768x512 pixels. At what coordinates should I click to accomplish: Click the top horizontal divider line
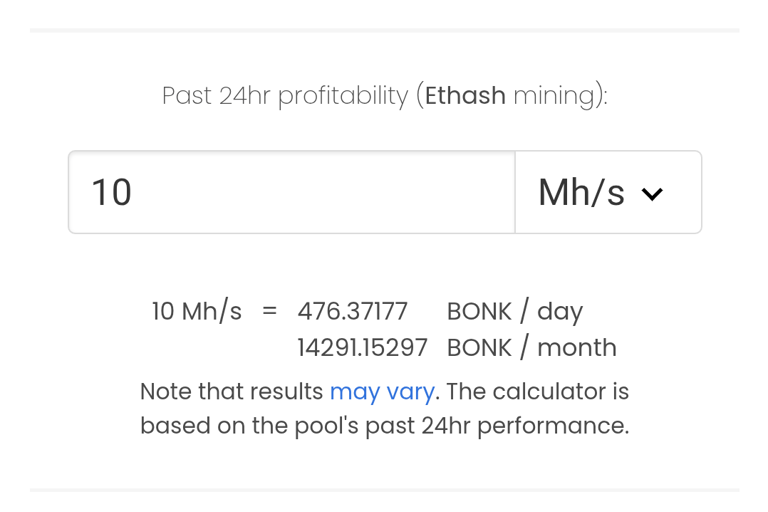tap(384, 30)
